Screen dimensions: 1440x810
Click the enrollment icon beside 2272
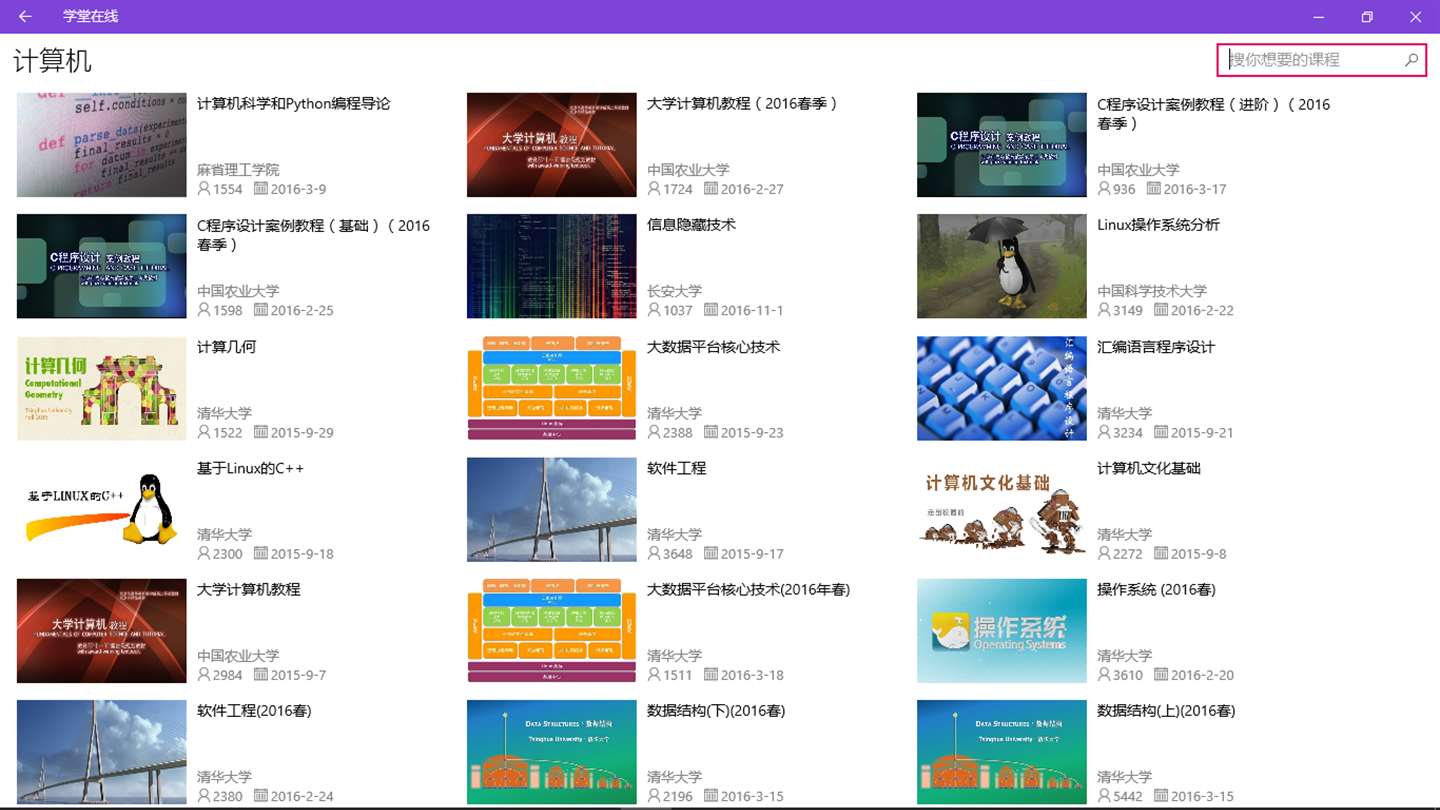click(x=1104, y=553)
